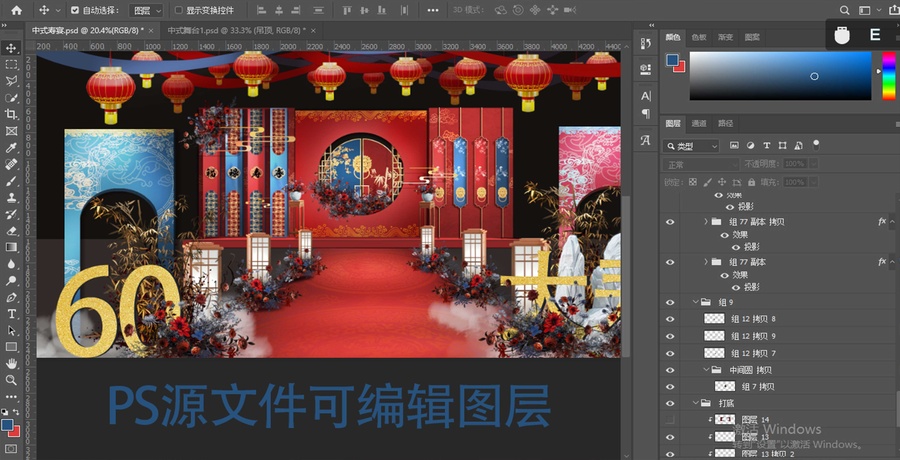Open the 正常 blend mode dropdown

click(700, 164)
